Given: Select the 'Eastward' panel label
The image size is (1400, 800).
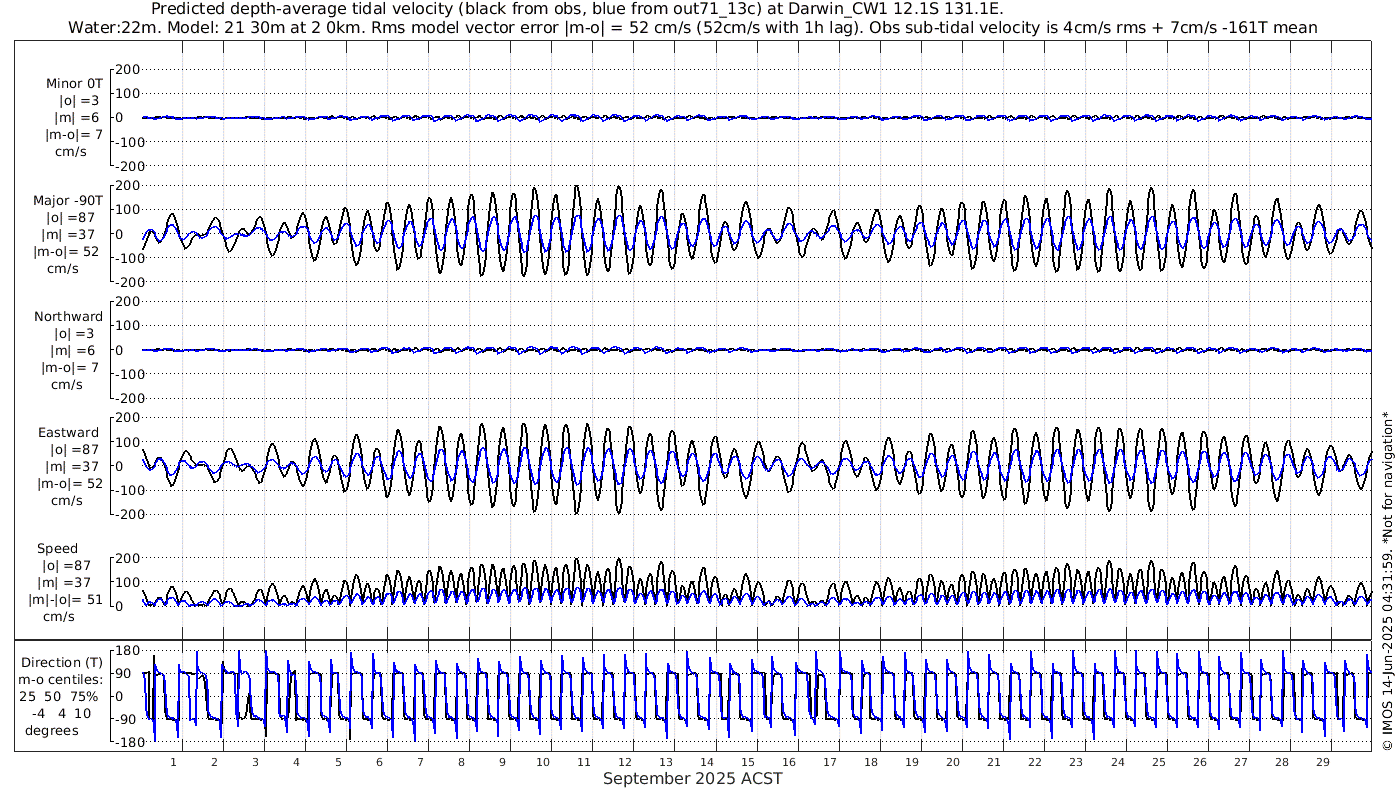Looking at the screenshot, I should (69, 434).
